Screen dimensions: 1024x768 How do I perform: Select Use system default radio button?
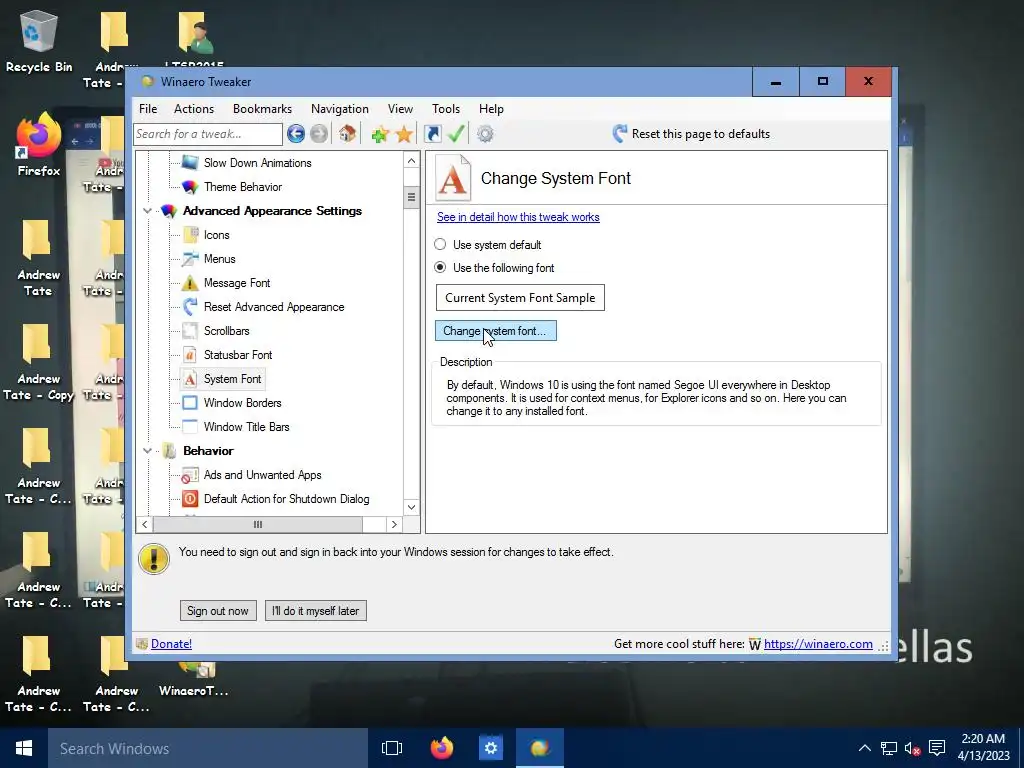440,244
